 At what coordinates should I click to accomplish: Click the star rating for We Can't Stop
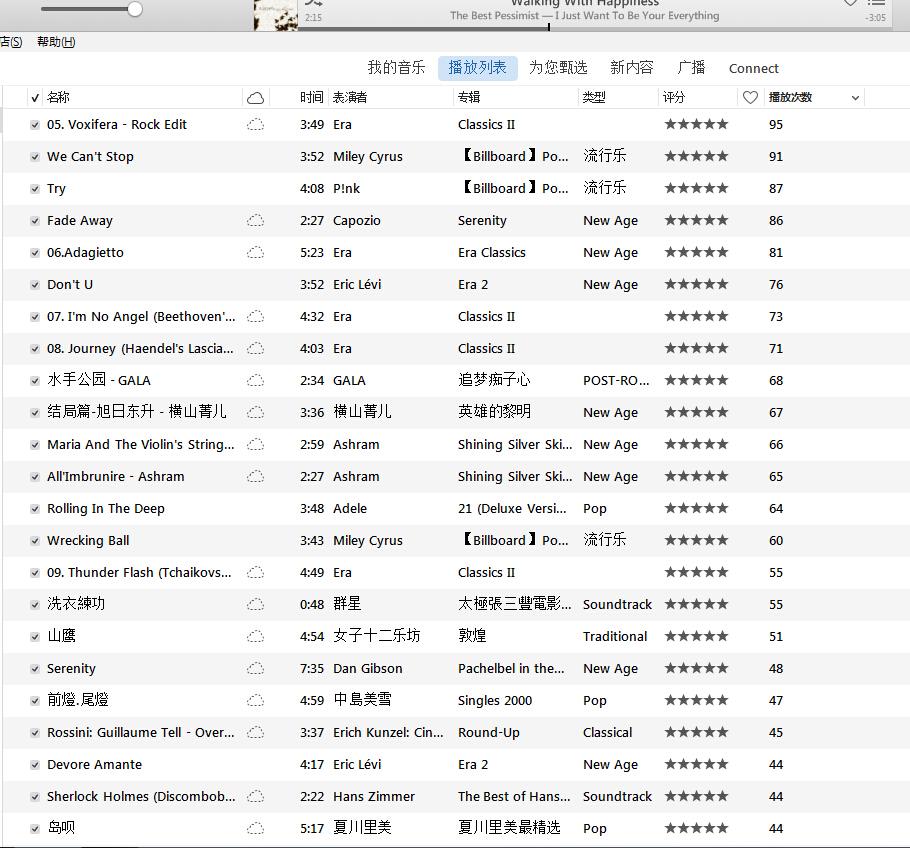(696, 156)
